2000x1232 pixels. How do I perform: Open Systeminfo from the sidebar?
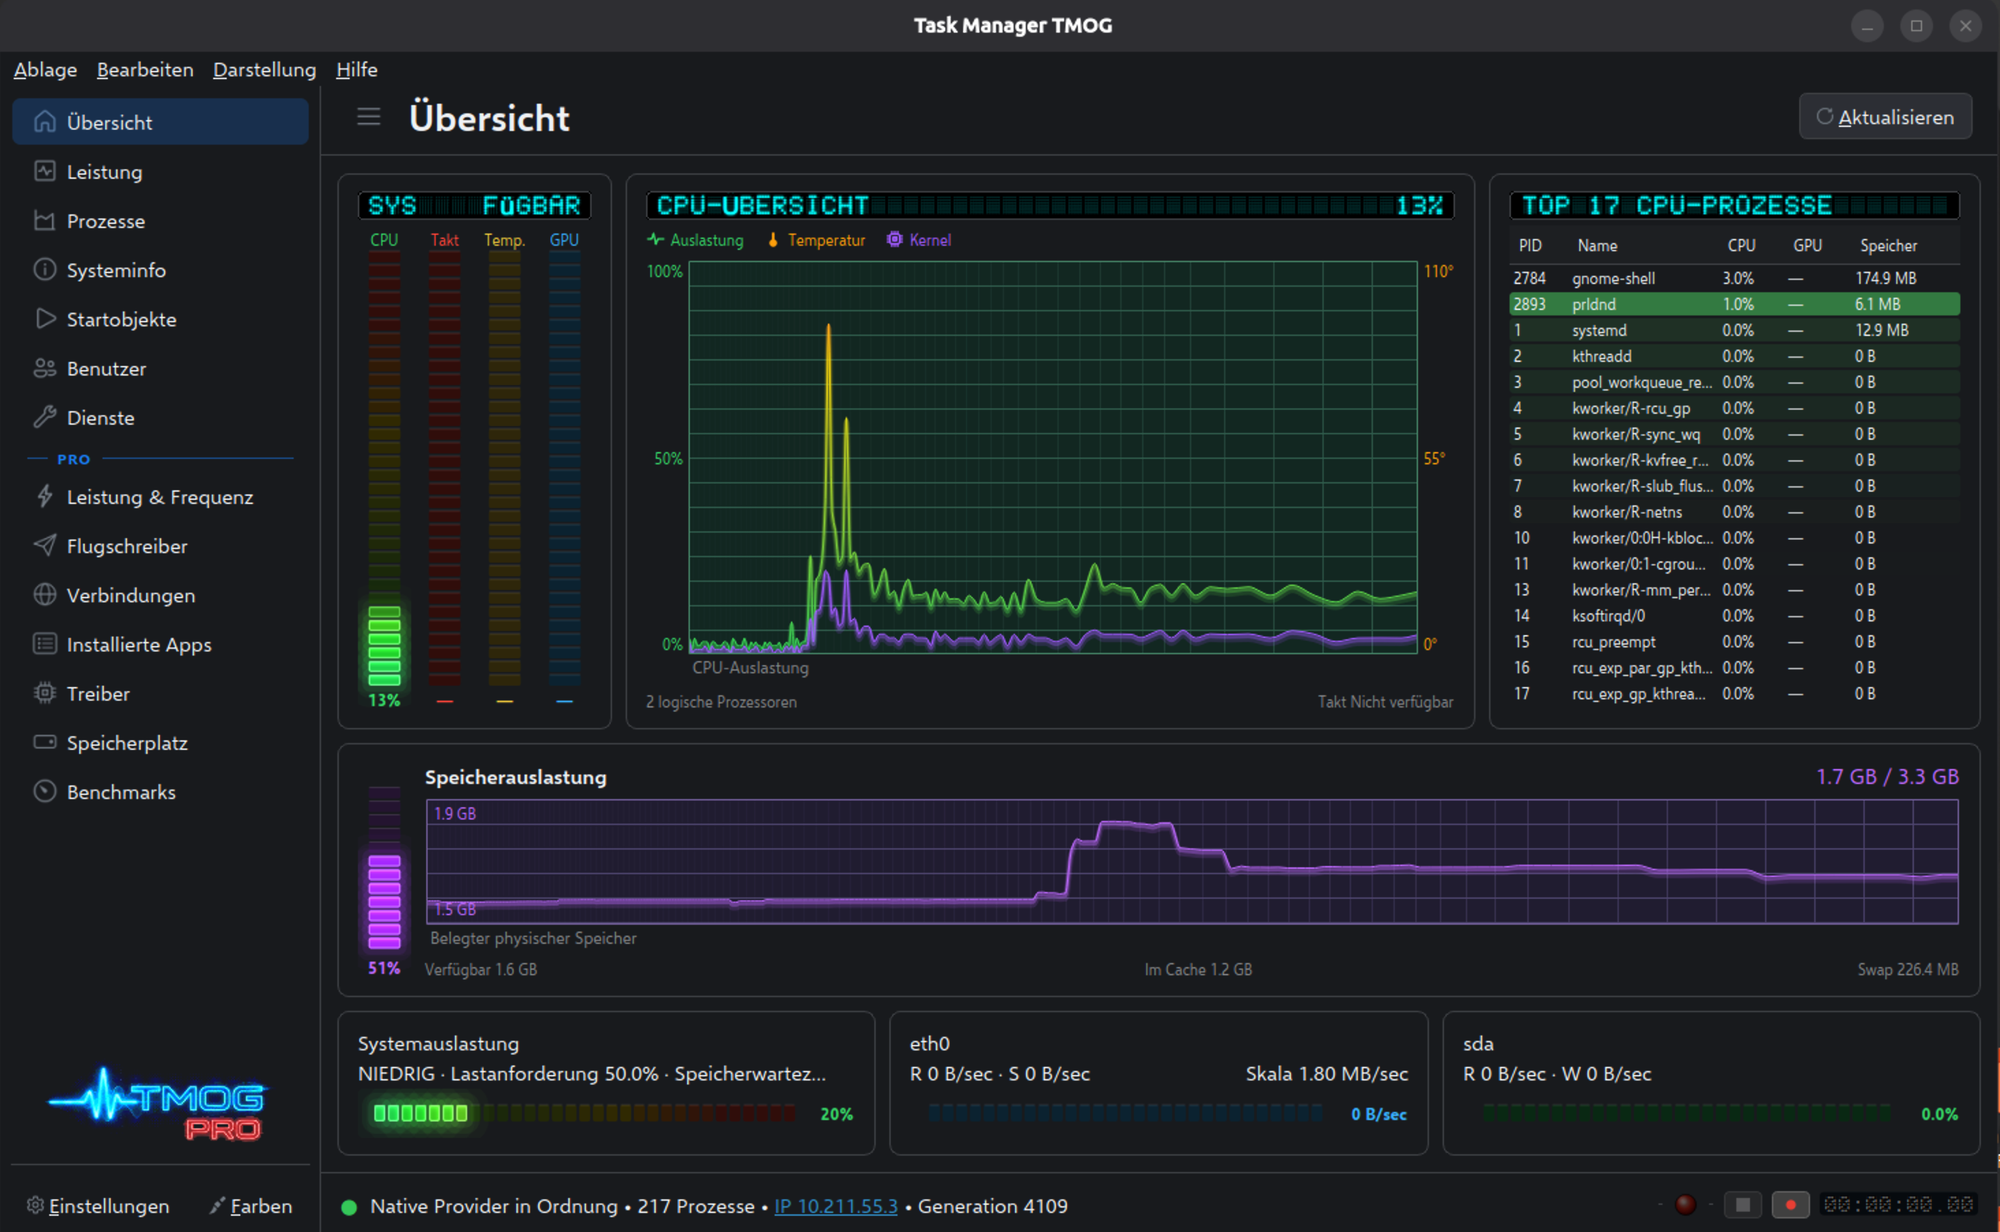click(x=160, y=270)
